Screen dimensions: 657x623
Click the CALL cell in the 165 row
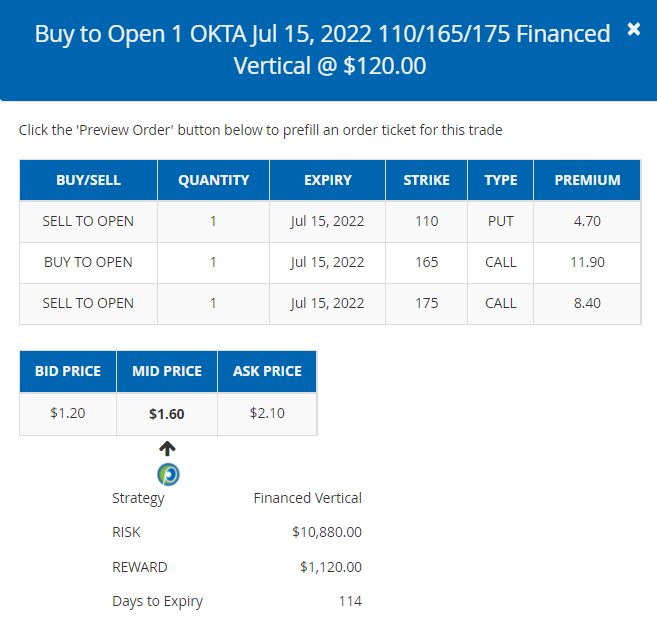click(501, 262)
